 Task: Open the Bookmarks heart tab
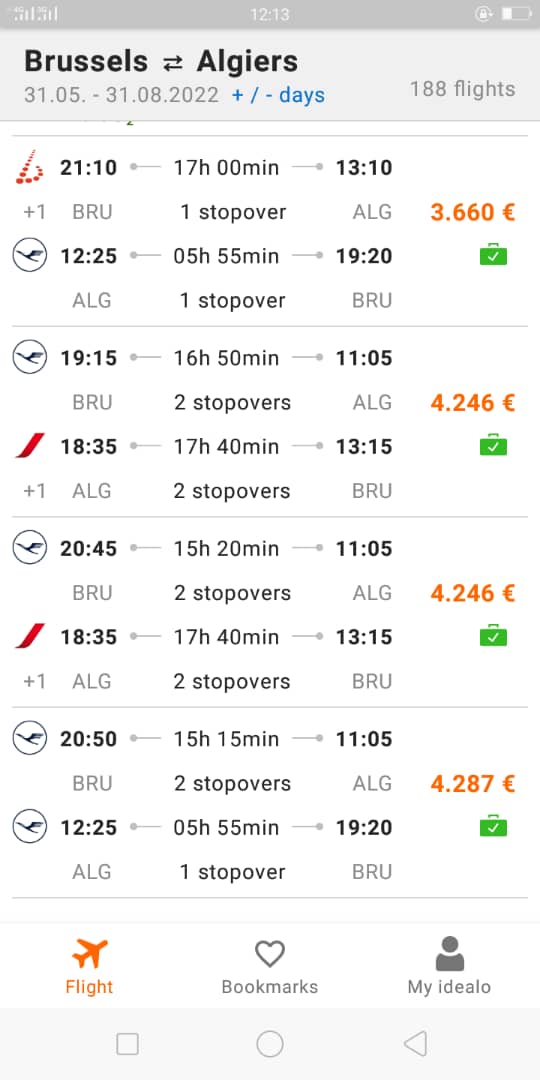[x=269, y=966]
